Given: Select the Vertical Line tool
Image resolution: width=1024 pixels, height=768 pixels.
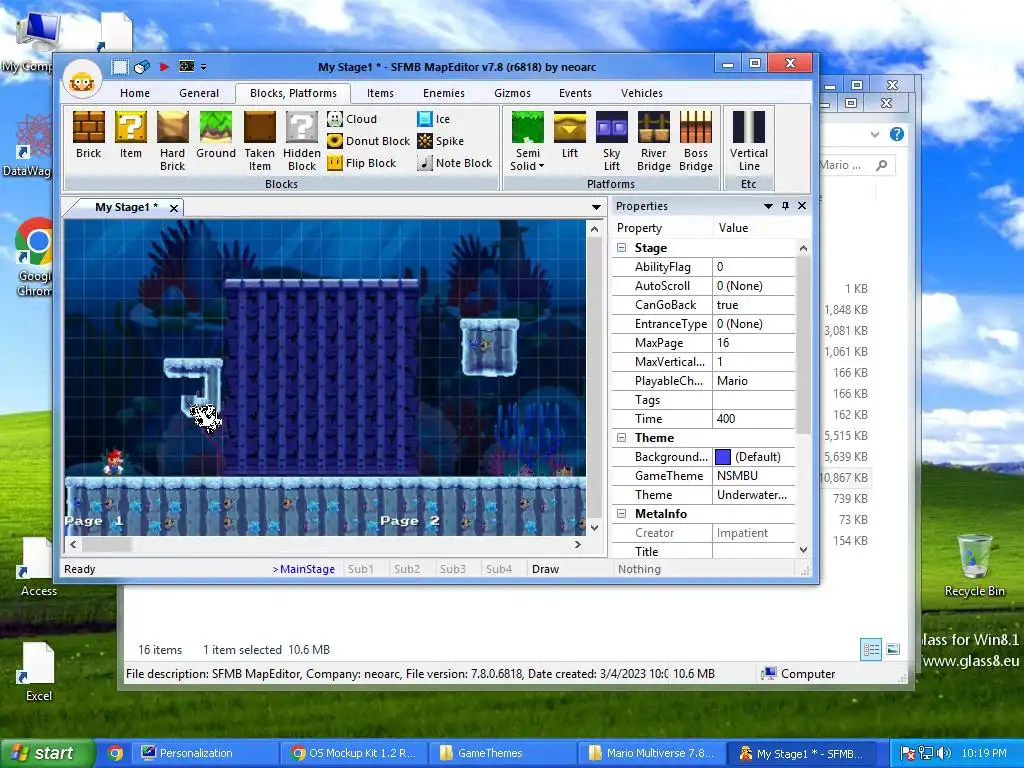Looking at the screenshot, I should click(748, 141).
